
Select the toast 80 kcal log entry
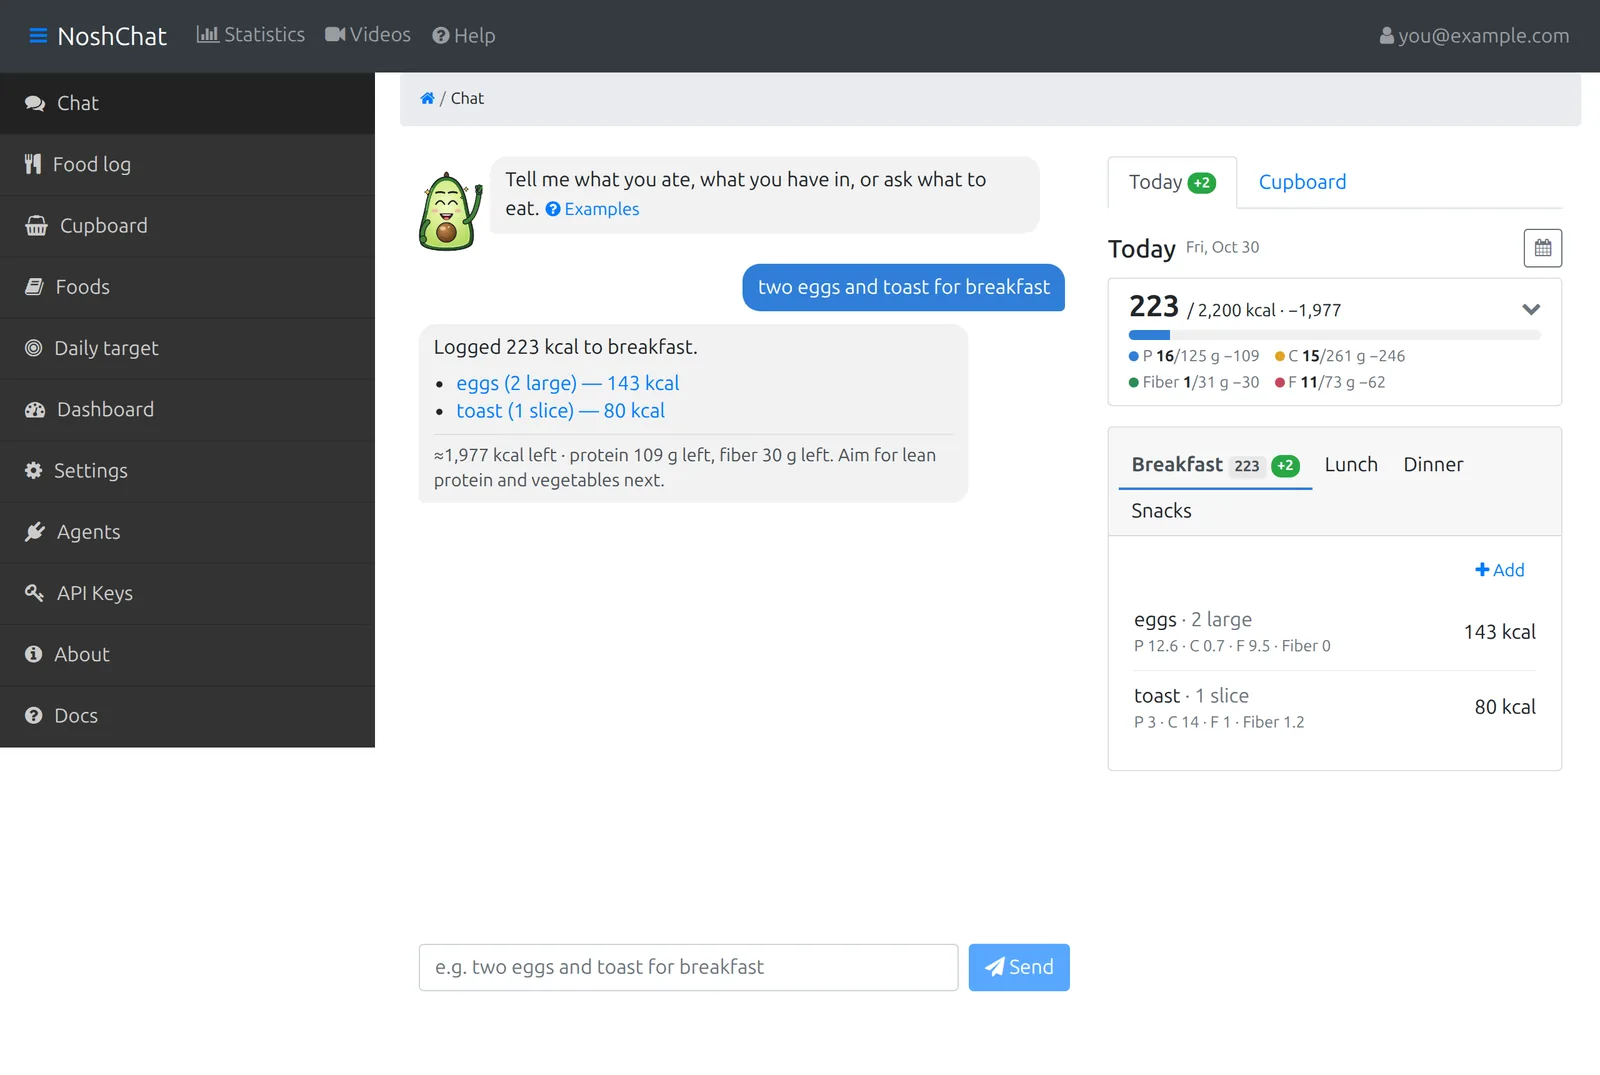tap(1334, 708)
